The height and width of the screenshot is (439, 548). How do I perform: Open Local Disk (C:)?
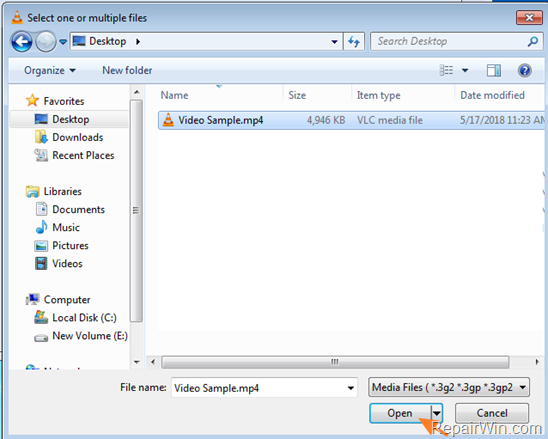[x=84, y=318]
